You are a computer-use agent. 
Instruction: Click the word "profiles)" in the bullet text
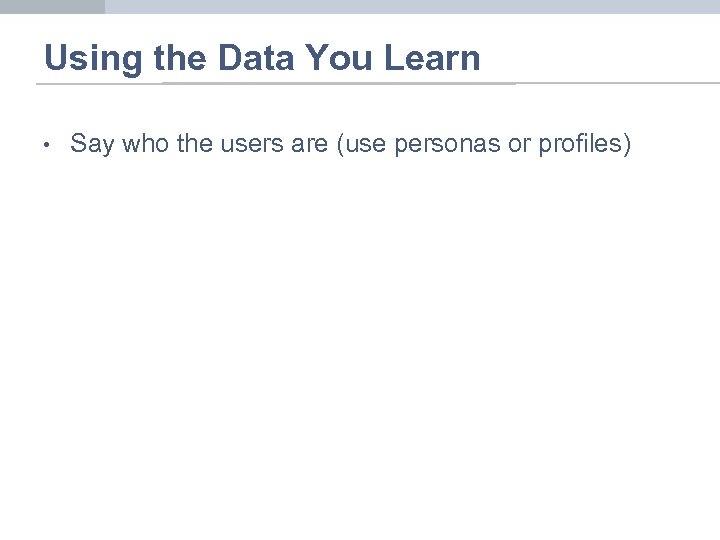(x=585, y=145)
